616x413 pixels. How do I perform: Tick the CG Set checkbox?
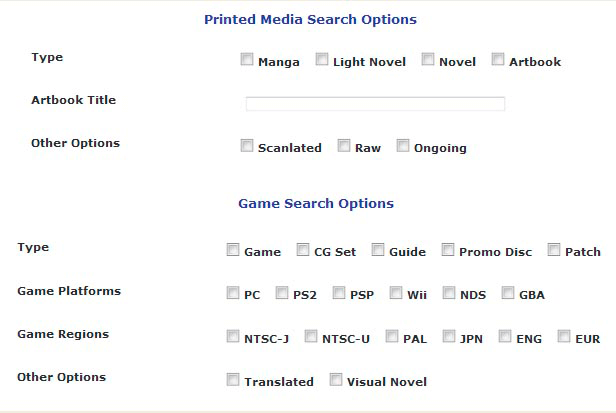coord(303,250)
